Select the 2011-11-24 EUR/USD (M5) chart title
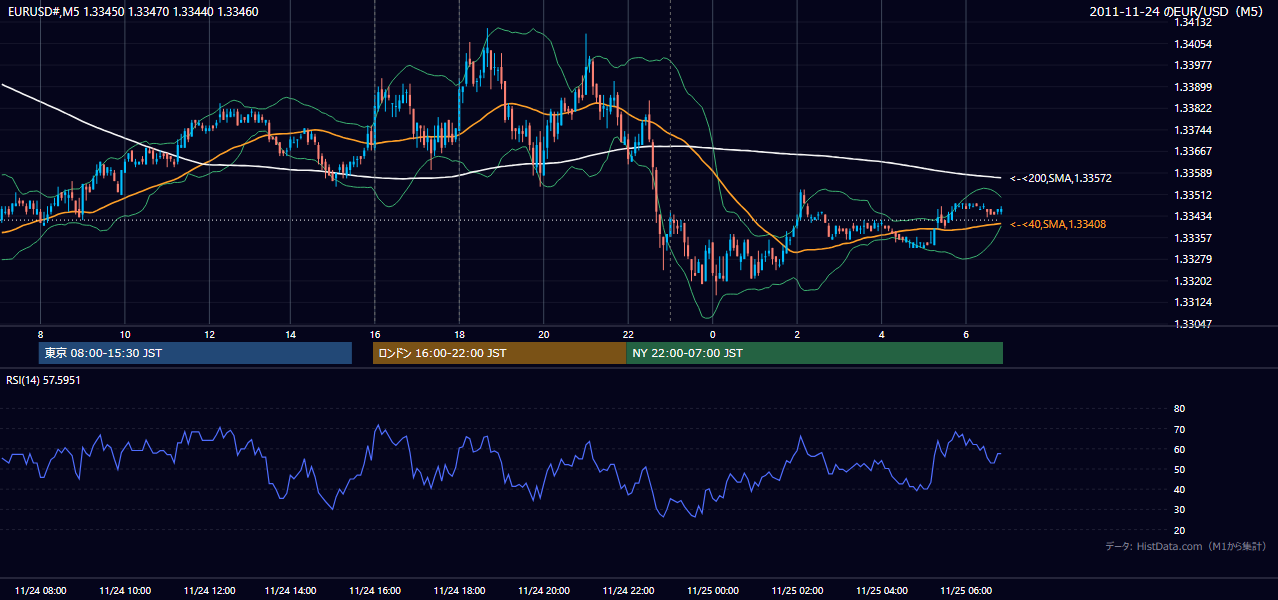This screenshot has width=1278, height=600. 1177,11
